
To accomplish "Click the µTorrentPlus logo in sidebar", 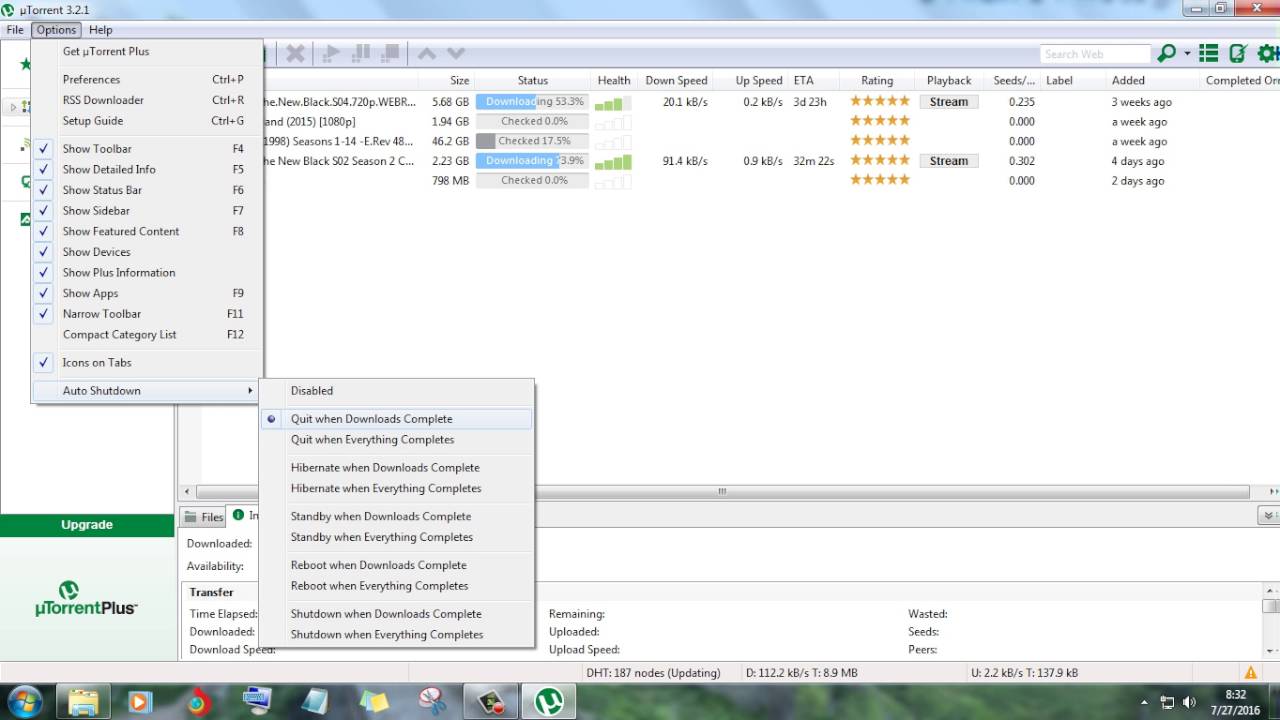I will point(86,598).
